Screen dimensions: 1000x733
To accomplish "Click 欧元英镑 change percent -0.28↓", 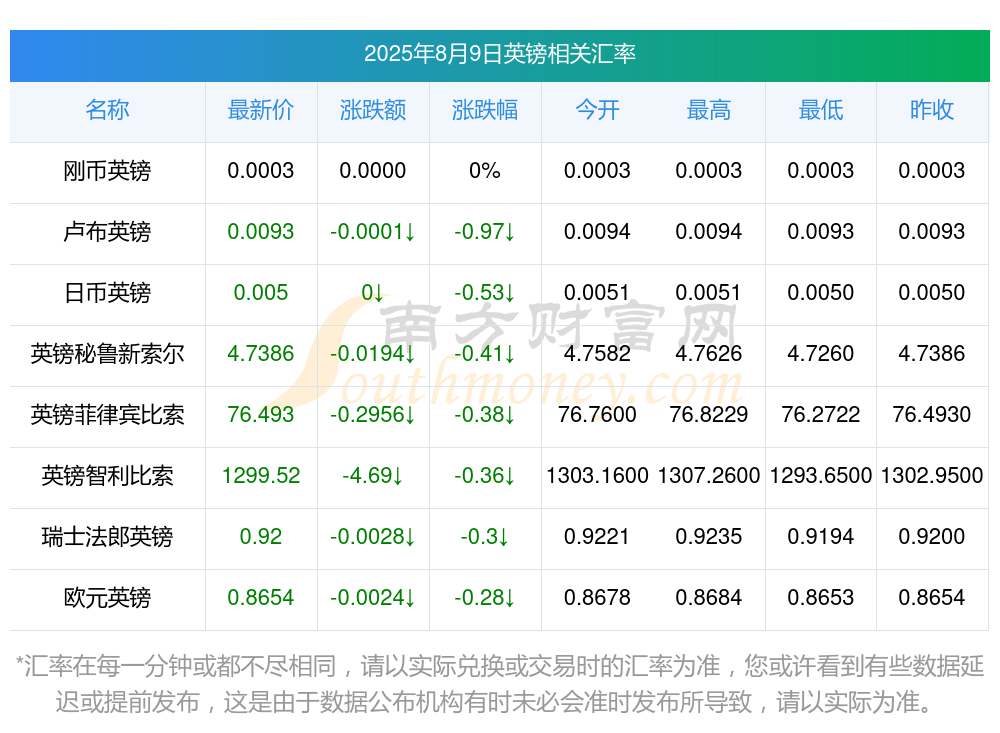I will tap(485, 598).
